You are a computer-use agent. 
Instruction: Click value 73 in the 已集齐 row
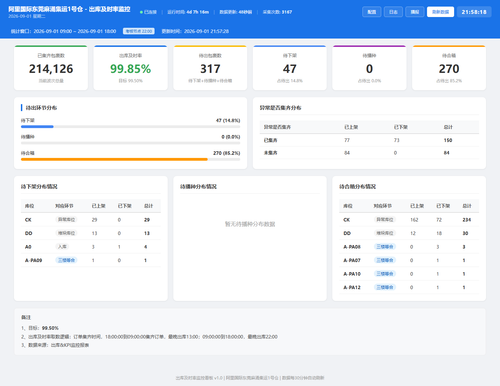click(396, 140)
